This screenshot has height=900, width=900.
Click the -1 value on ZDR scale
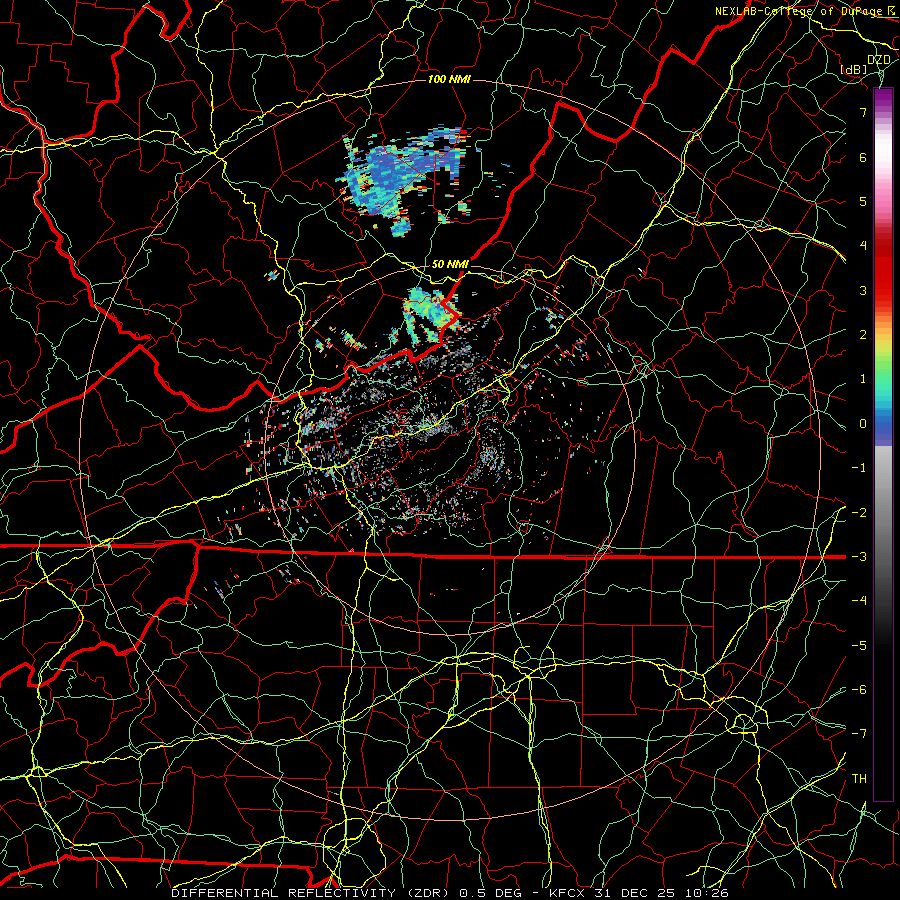click(859, 468)
